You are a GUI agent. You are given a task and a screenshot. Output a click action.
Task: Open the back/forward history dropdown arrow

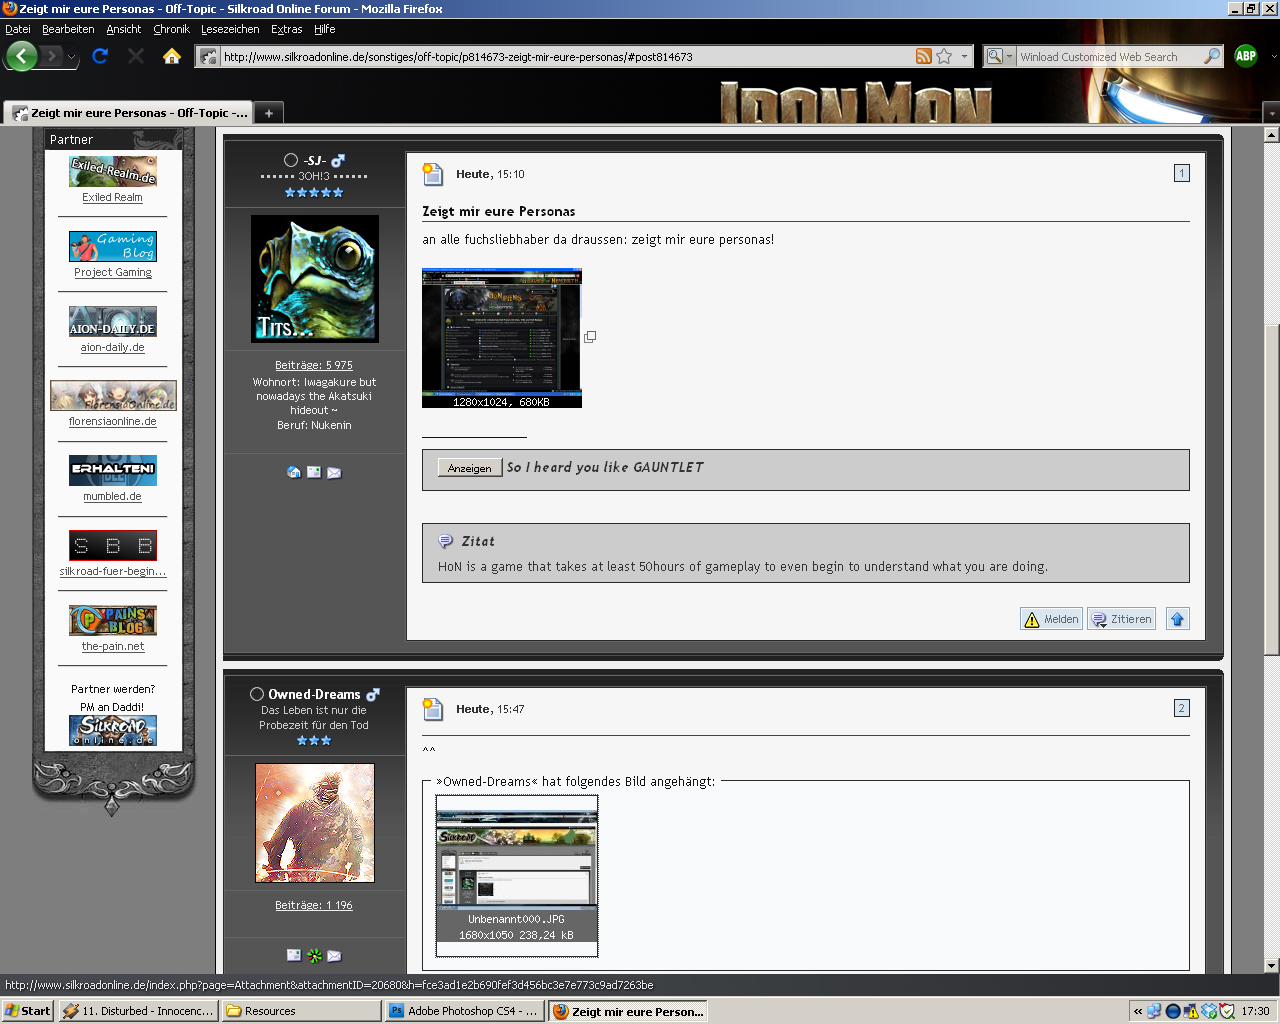[x=71, y=57]
